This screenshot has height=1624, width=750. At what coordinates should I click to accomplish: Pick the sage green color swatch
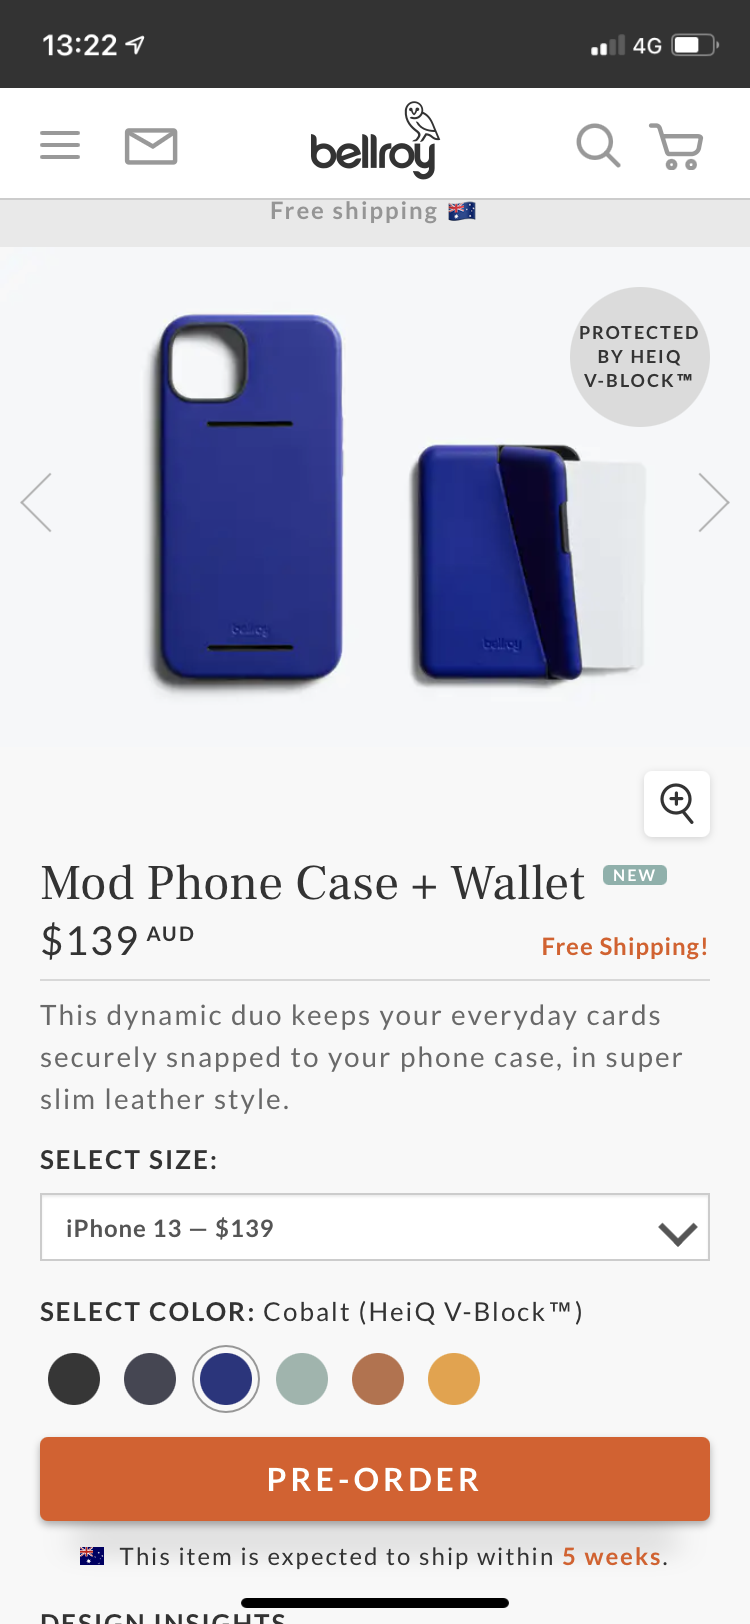coord(302,1379)
